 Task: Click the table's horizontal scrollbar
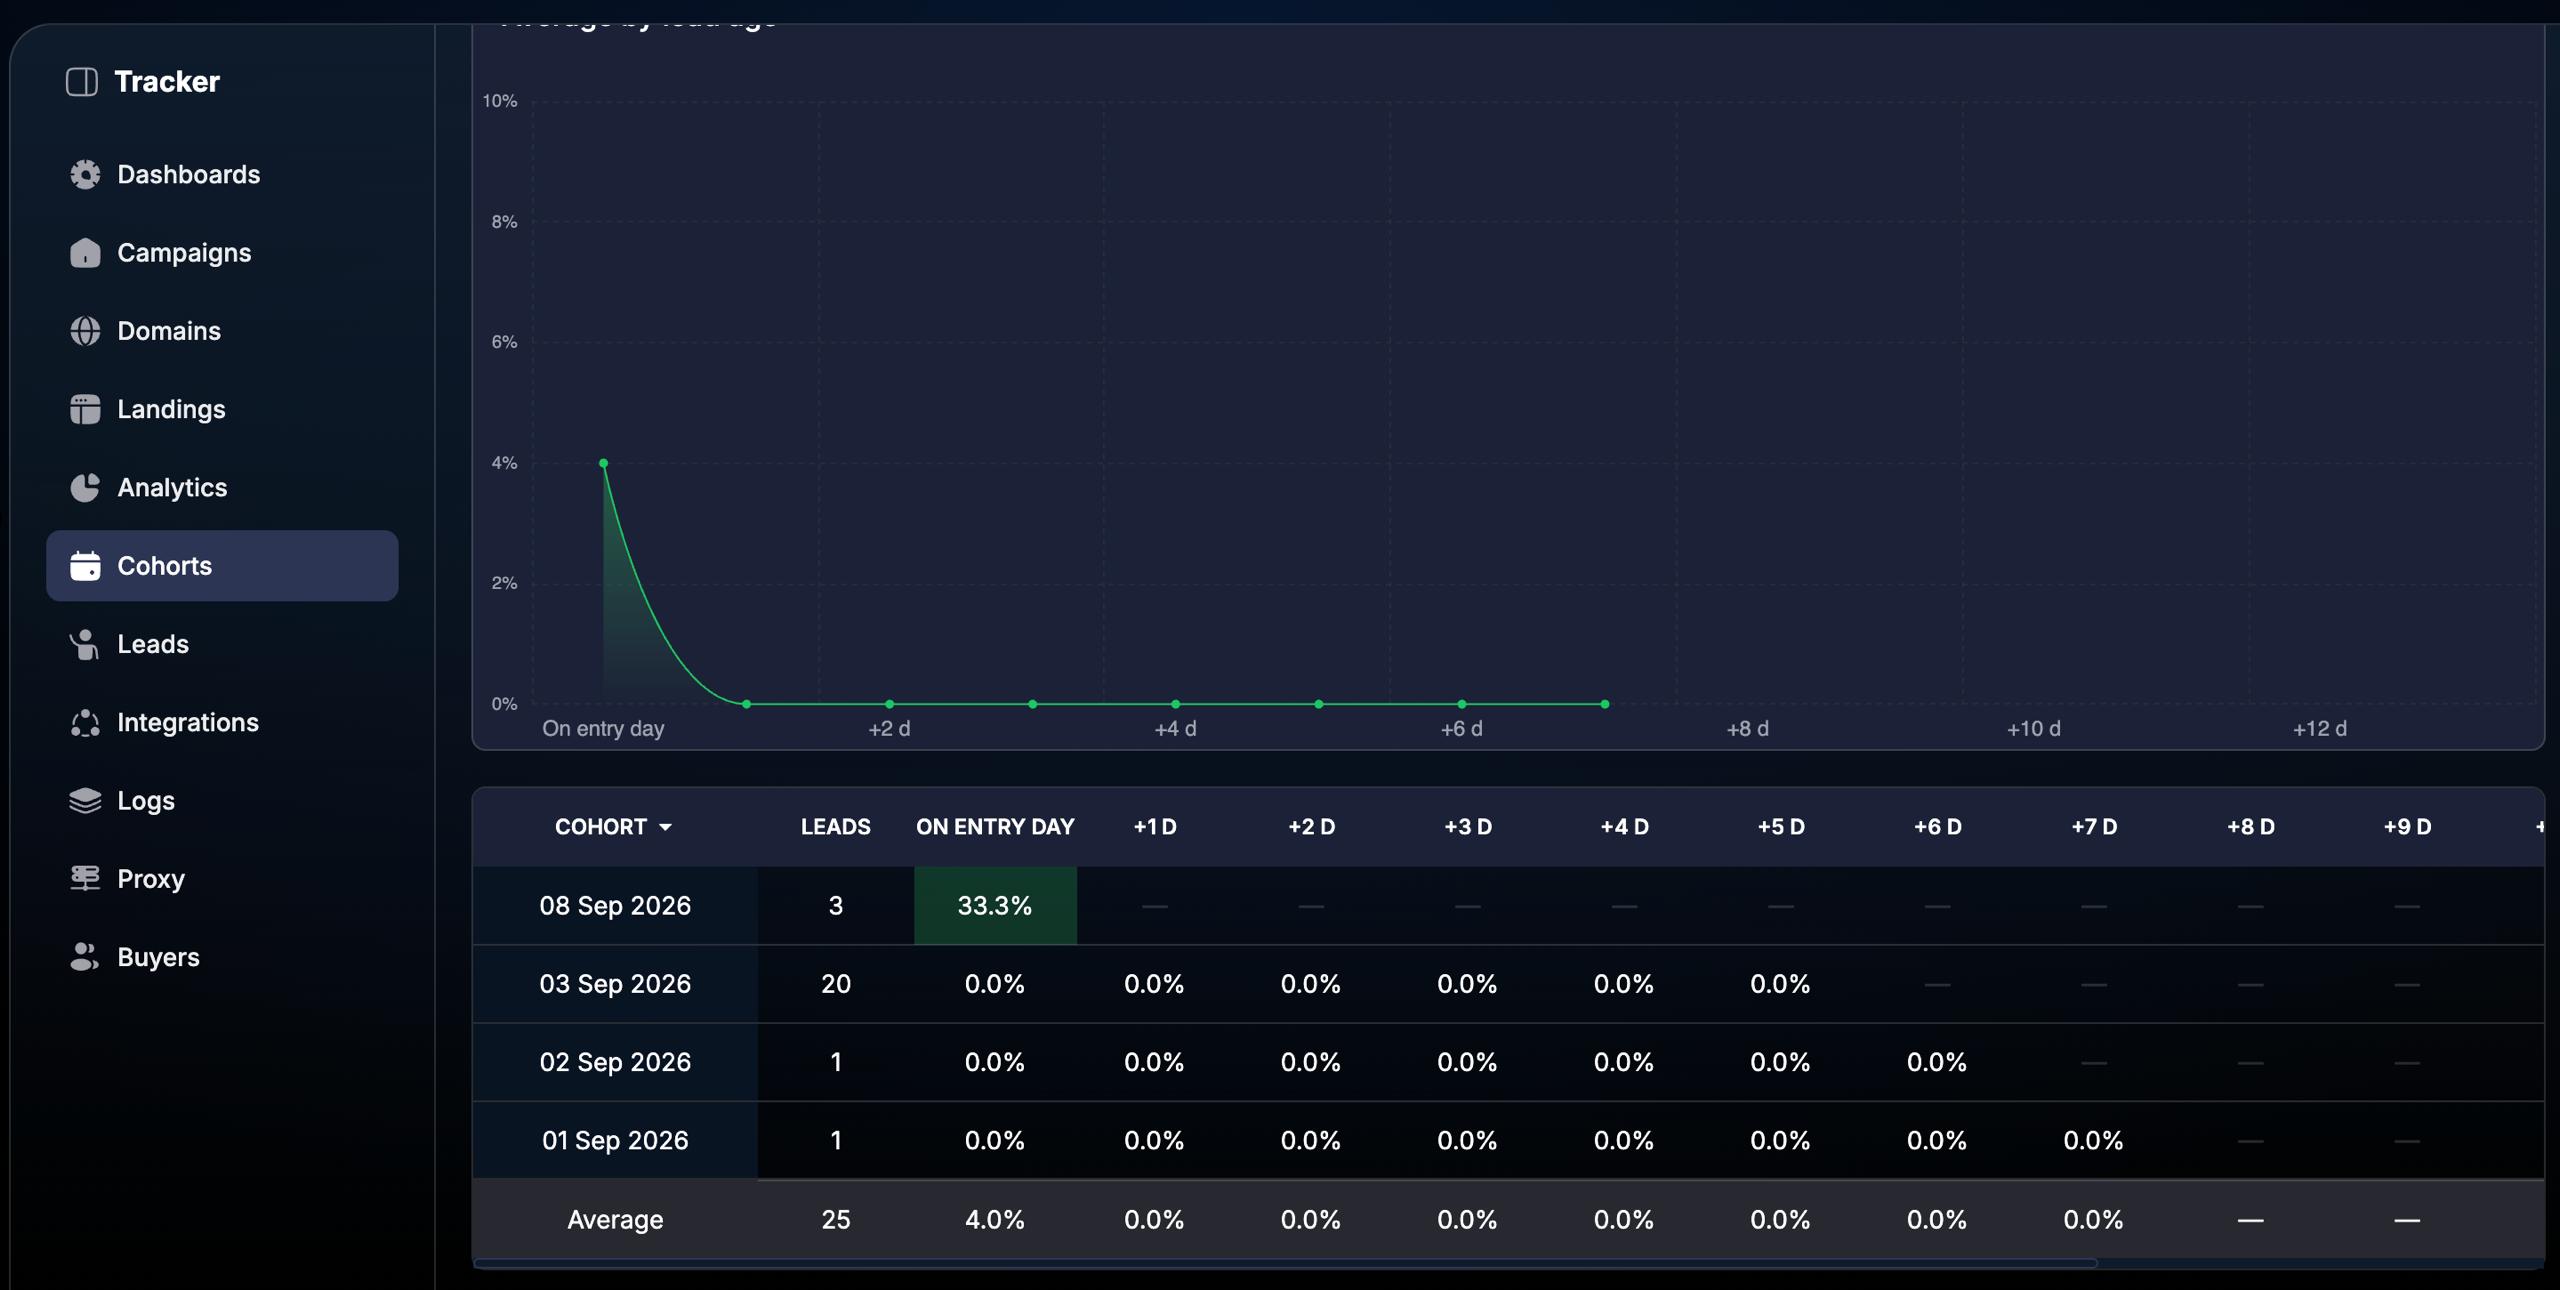1285,1264
